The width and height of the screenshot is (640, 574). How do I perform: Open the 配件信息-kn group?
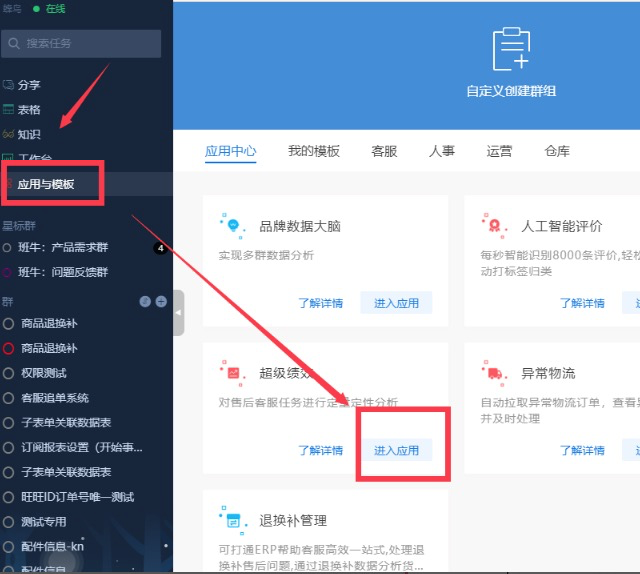[52, 547]
